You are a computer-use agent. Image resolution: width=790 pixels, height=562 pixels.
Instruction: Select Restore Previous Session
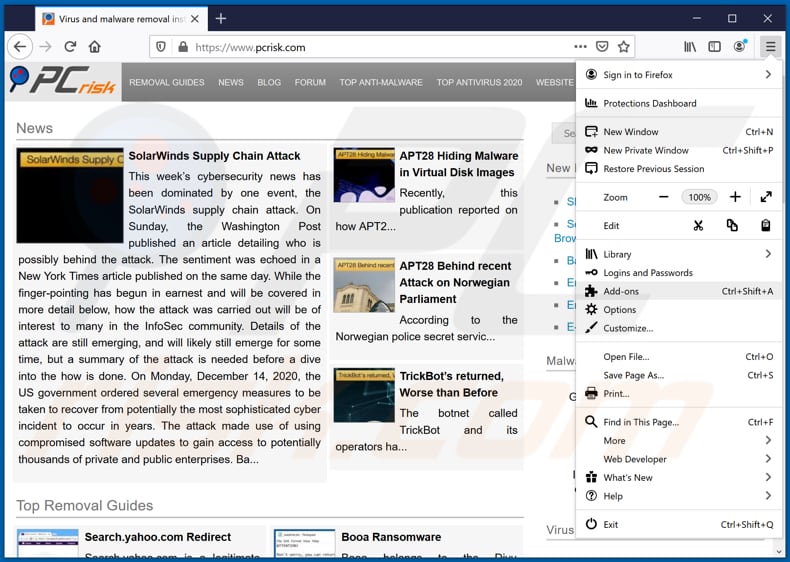pyautogui.click(x=678, y=169)
